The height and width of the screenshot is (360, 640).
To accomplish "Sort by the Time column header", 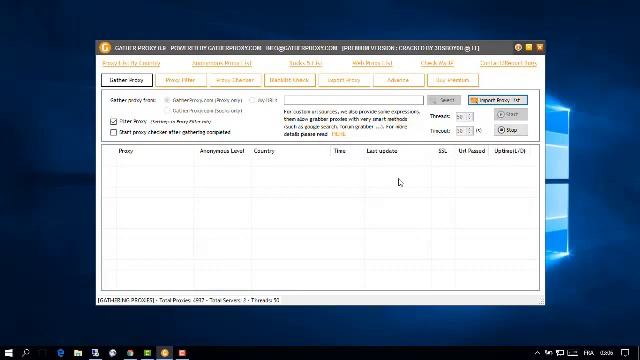I will tap(340, 151).
